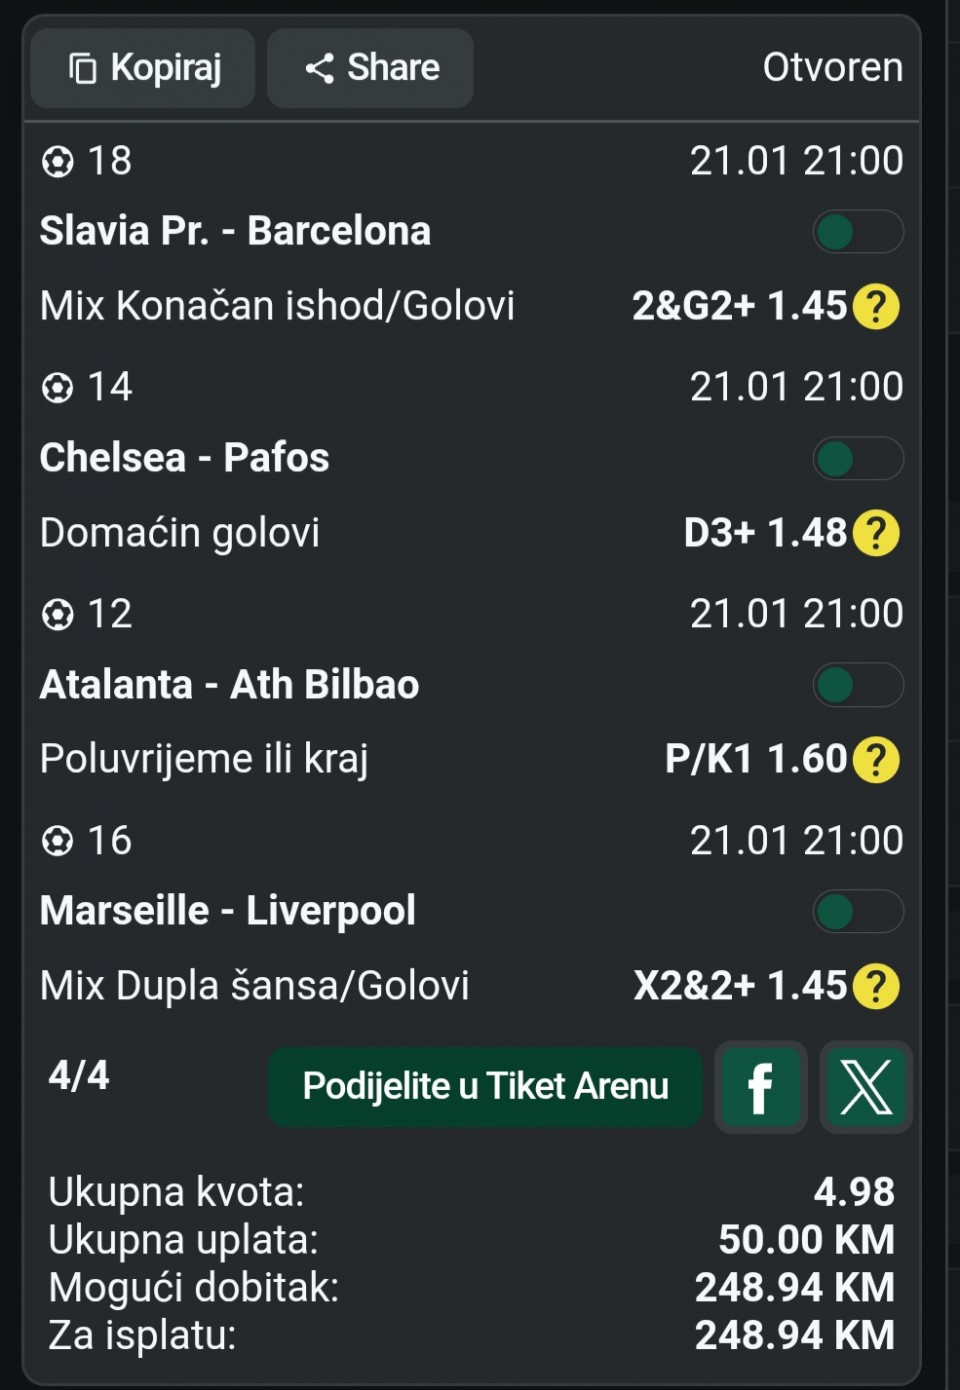Screen dimensions: 960x1390
Task: Open help icon beside X2&2+ 1.45
Action: [876, 986]
